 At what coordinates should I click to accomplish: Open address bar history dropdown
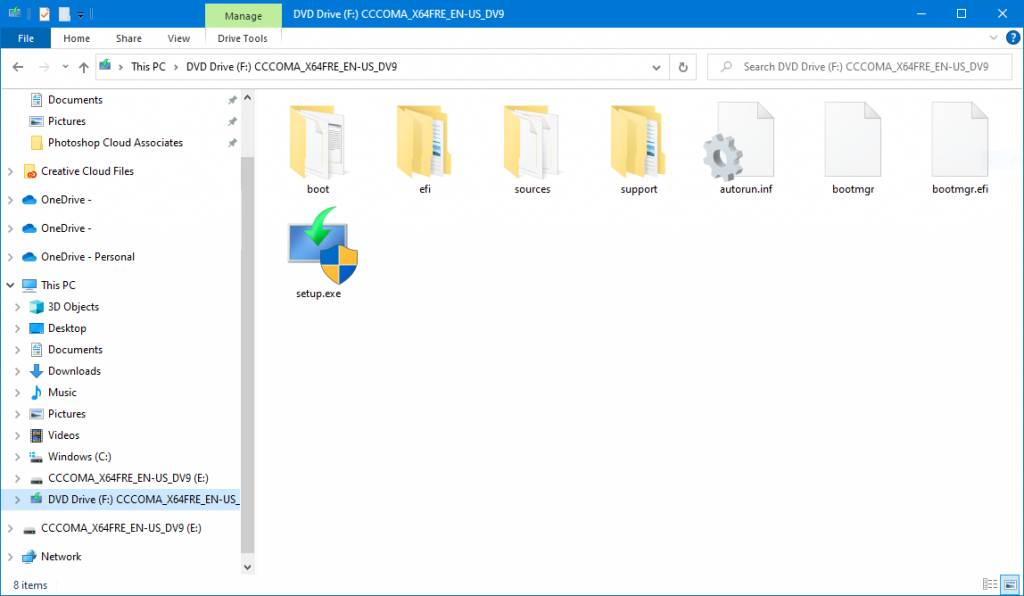click(656, 67)
